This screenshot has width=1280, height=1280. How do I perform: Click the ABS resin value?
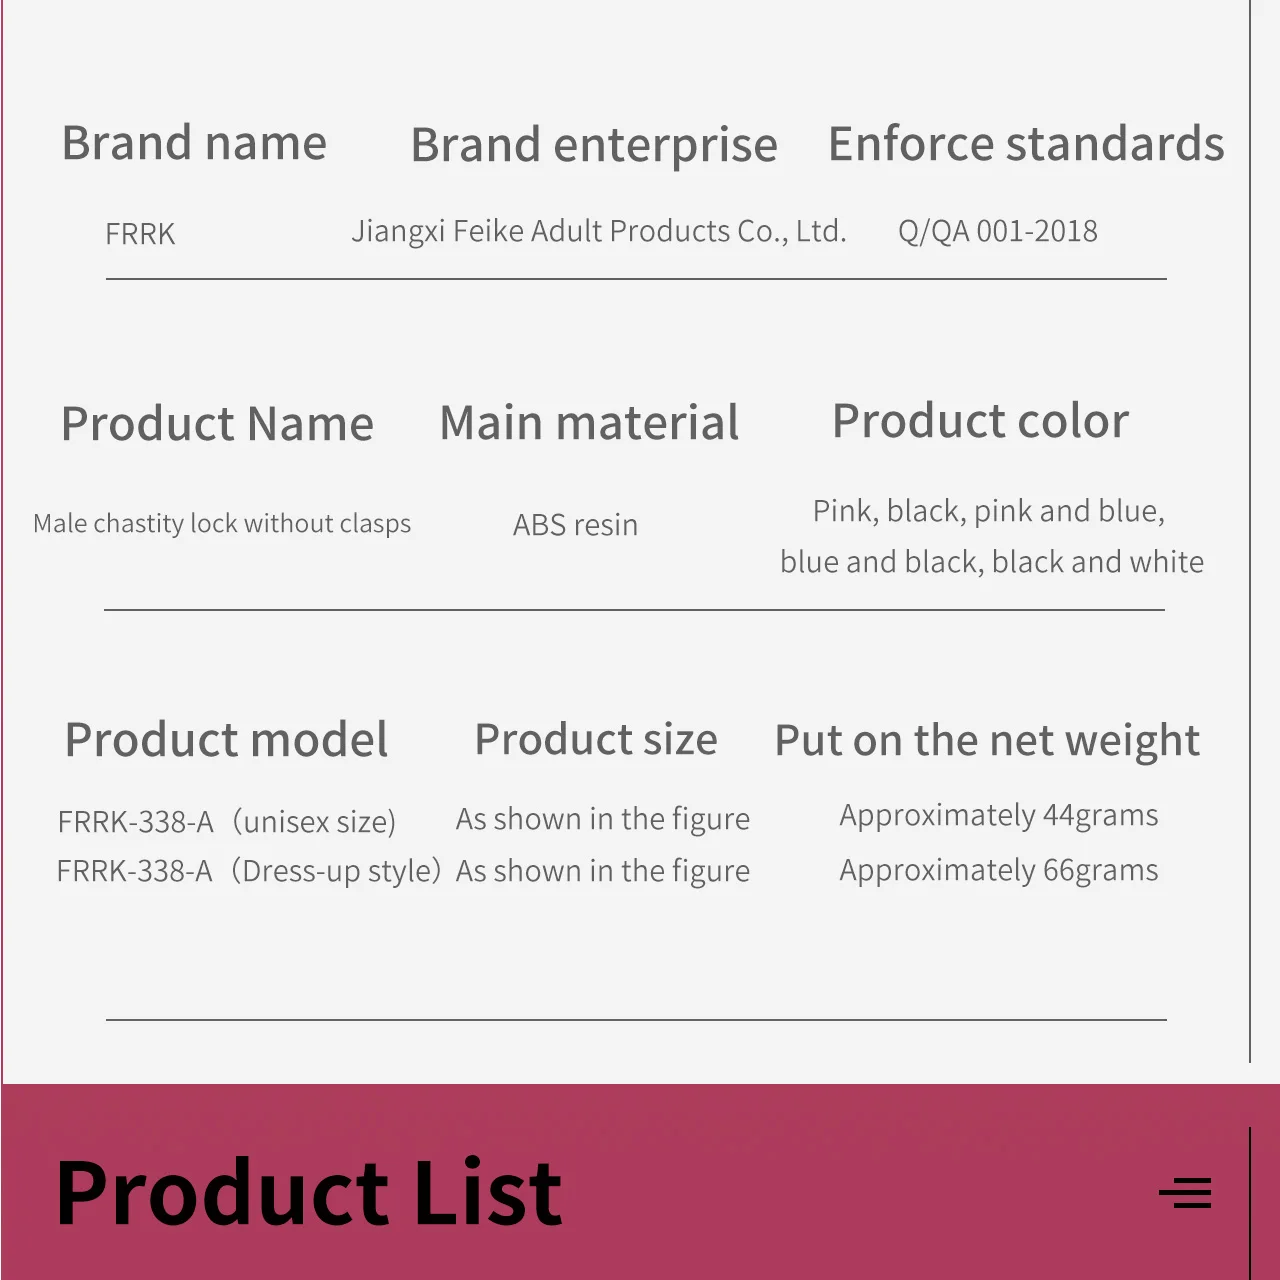click(575, 525)
